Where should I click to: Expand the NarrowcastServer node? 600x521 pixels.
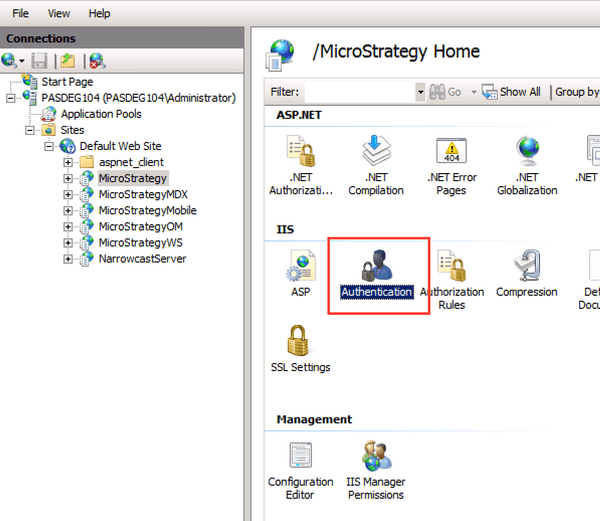[x=68, y=259]
